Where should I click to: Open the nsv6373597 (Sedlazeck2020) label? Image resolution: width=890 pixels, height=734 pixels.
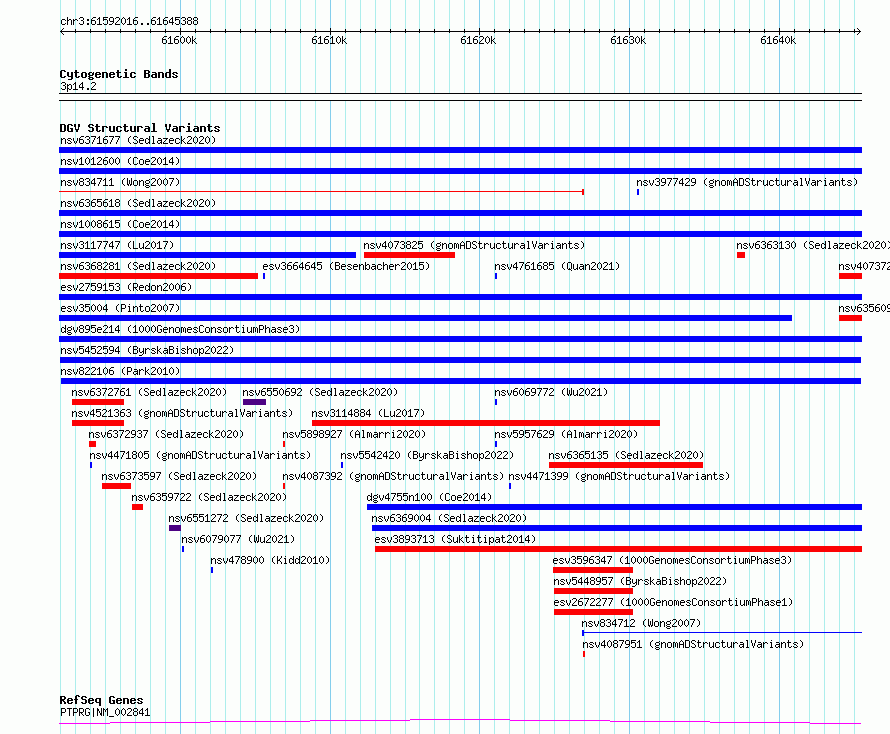click(179, 476)
